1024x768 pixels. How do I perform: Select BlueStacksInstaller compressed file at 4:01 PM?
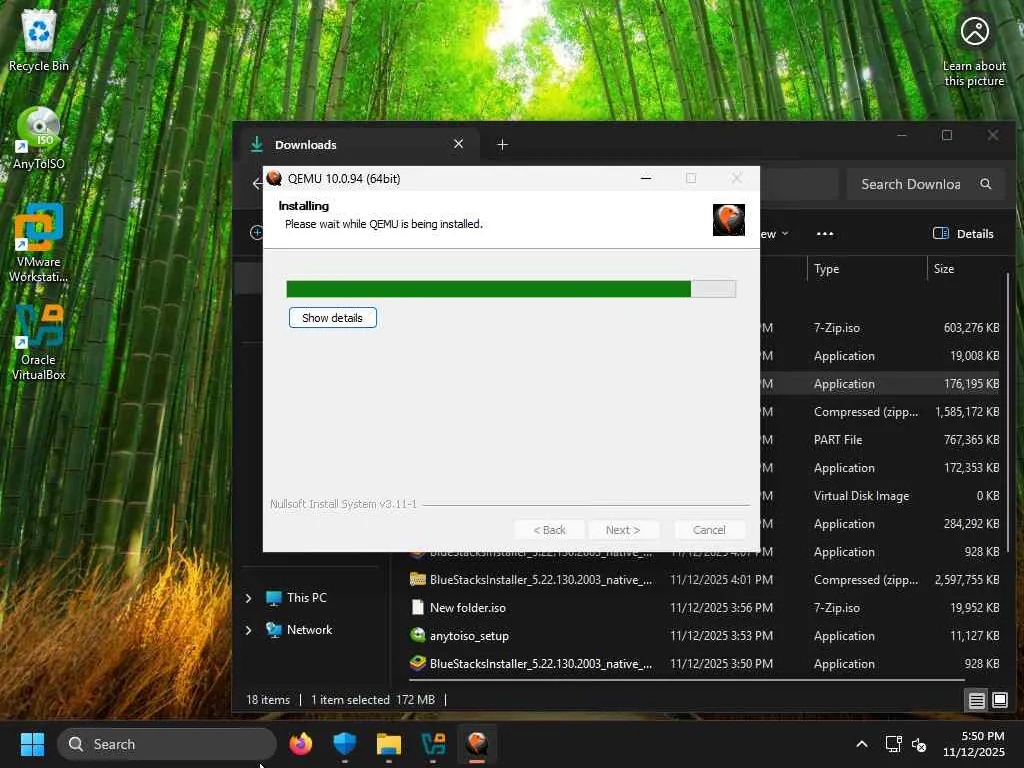(541, 580)
